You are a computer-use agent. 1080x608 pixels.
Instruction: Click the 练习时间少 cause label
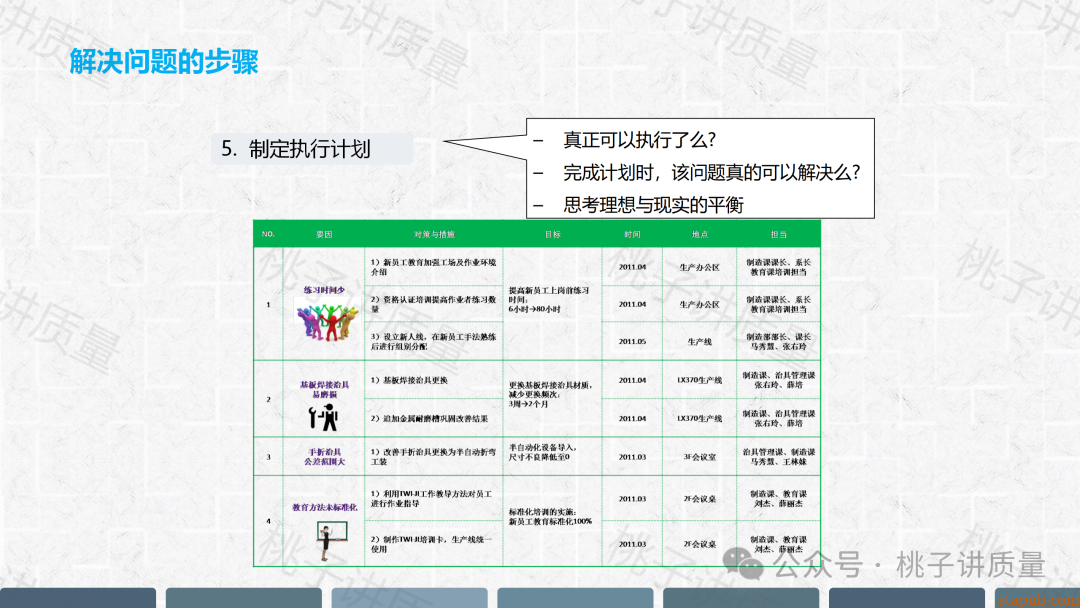pos(323,290)
